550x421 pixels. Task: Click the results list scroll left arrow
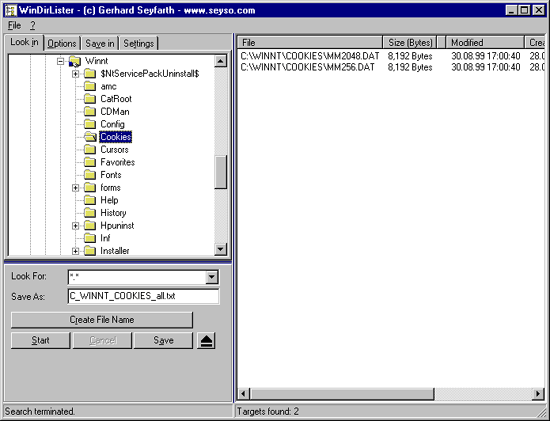pyautogui.click(x=243, y=394)
